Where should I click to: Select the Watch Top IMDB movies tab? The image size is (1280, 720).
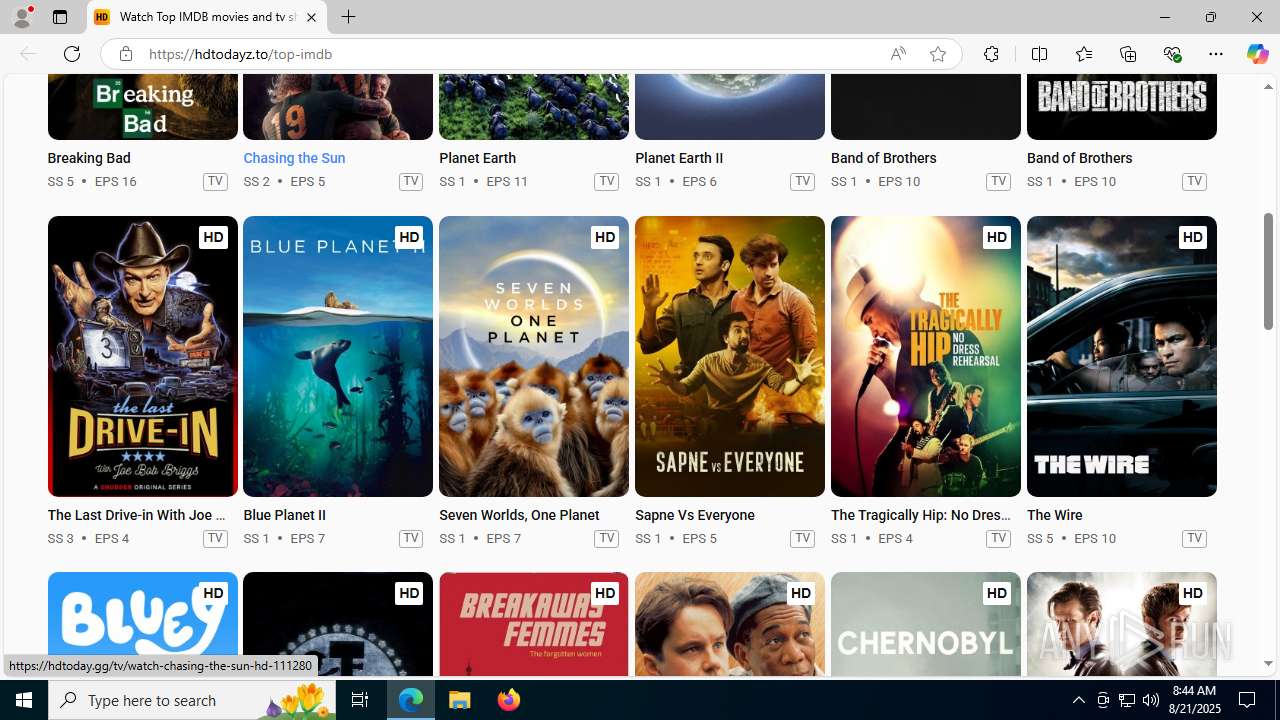tap(207, 17)
